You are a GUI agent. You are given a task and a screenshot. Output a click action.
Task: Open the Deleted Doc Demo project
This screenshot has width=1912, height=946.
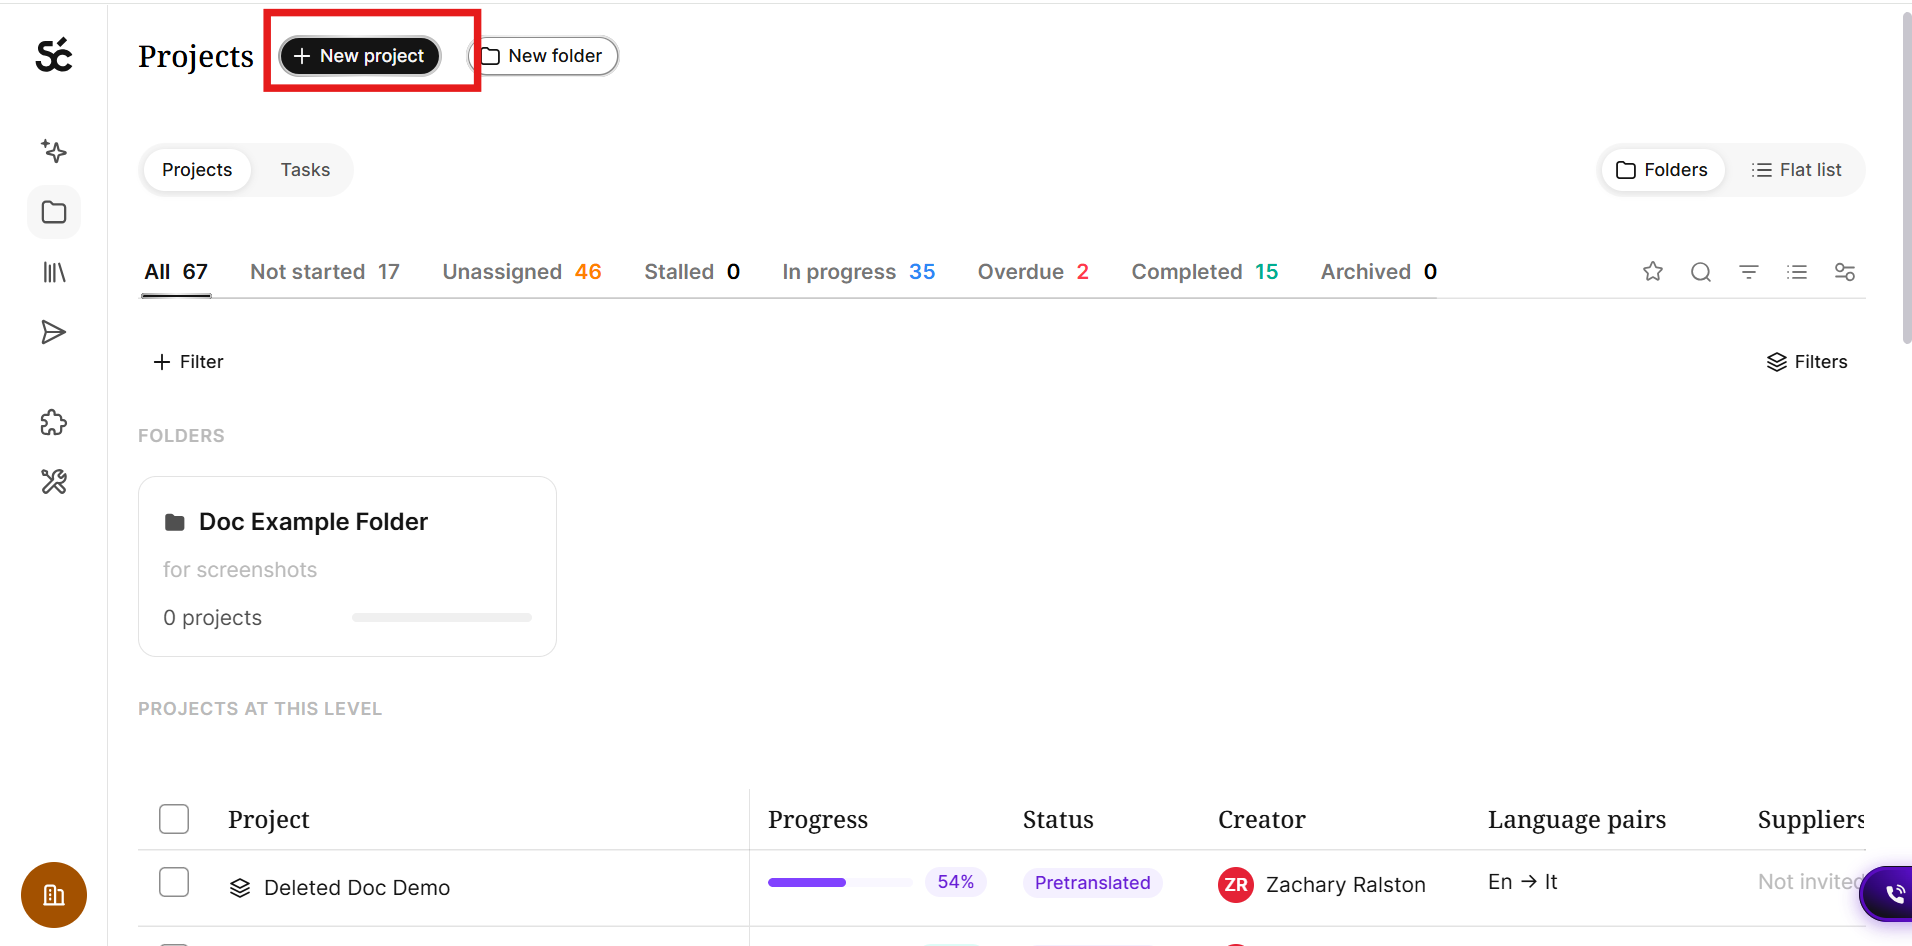click(x=357, y=888)
